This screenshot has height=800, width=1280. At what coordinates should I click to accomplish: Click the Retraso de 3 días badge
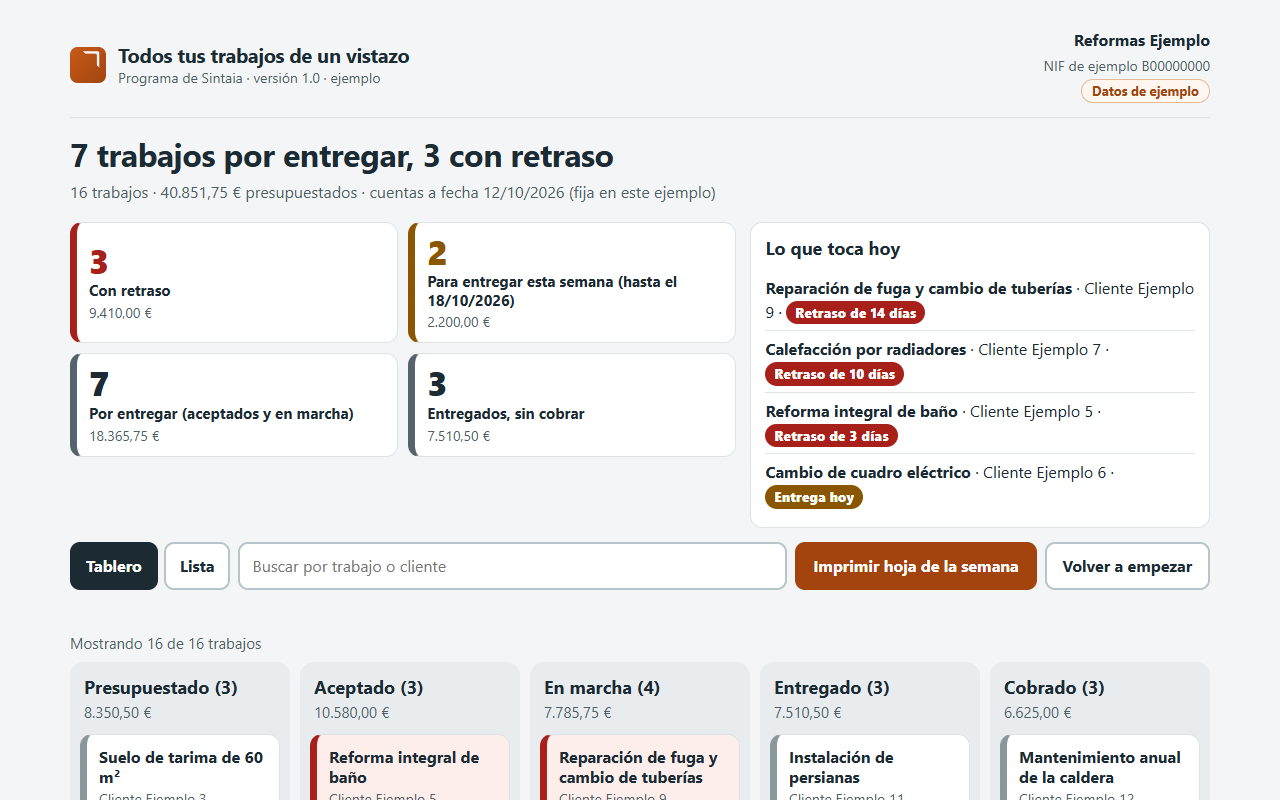[831, 436]
